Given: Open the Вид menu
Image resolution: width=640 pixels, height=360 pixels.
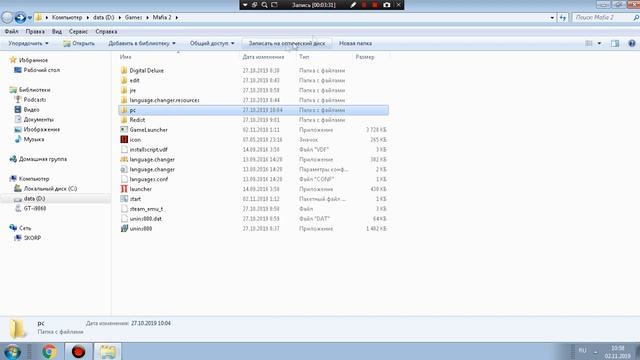Looking at the screenshot, I should (x=57, y=31).
